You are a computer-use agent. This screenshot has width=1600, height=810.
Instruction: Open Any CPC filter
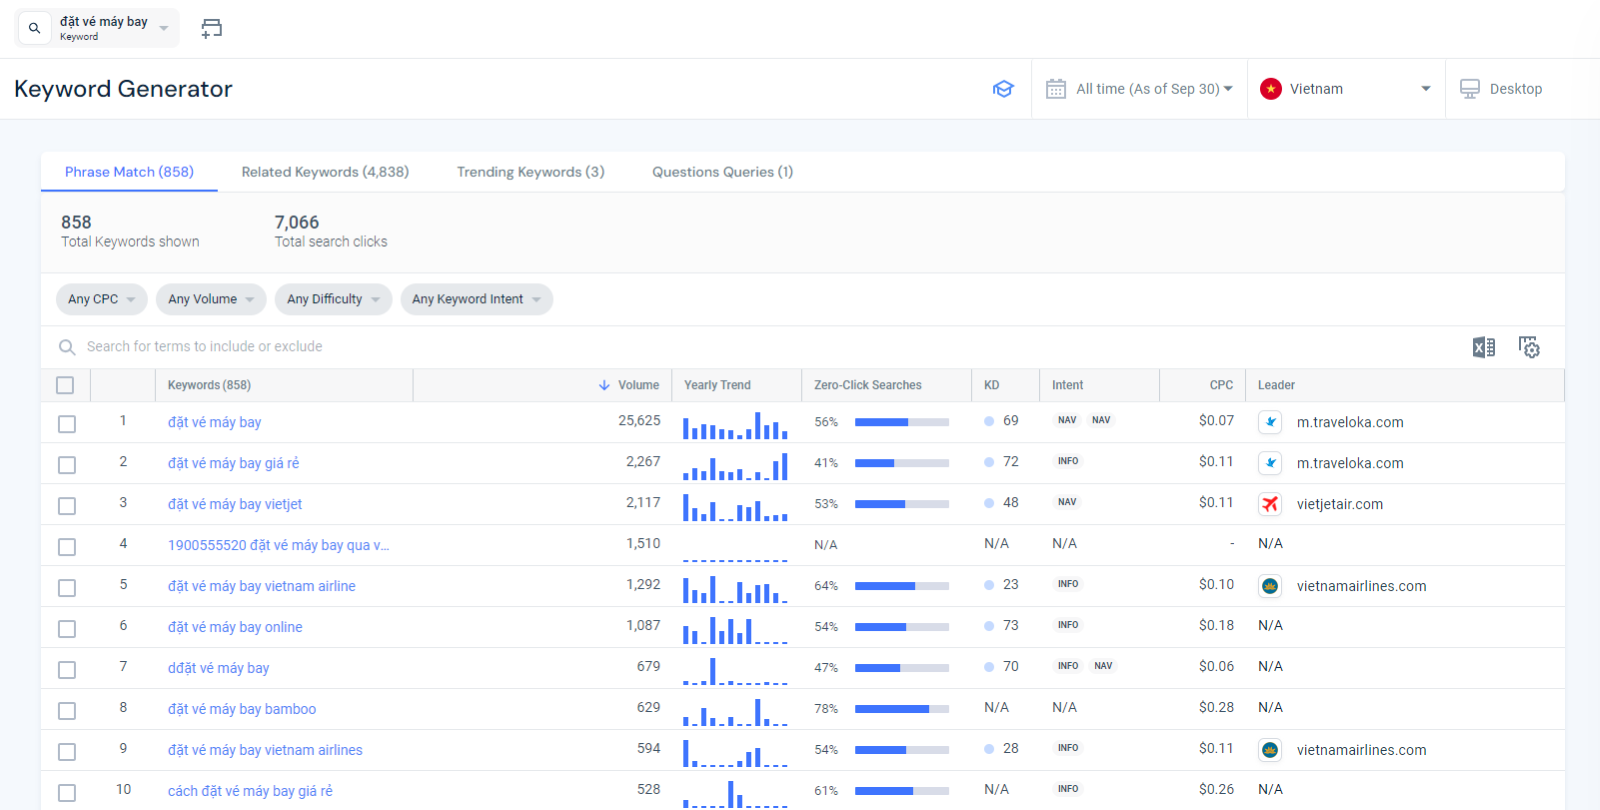(x=102, y=299)
